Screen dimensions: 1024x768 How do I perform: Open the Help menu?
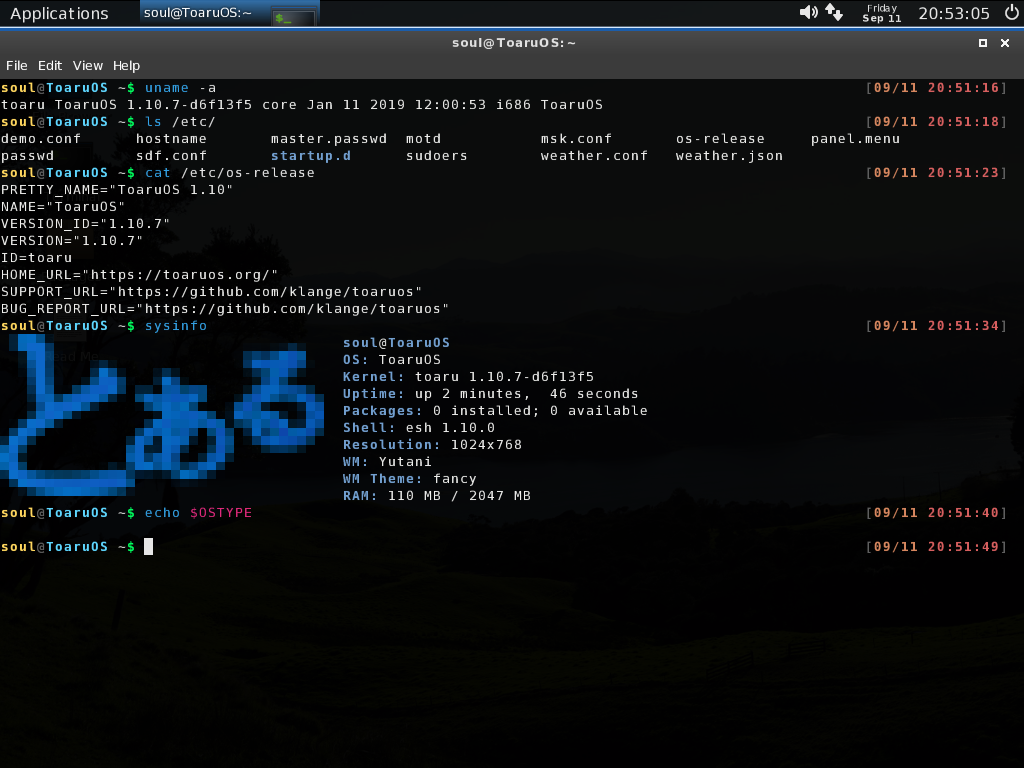pyautogui.click(x=126, y=65)
